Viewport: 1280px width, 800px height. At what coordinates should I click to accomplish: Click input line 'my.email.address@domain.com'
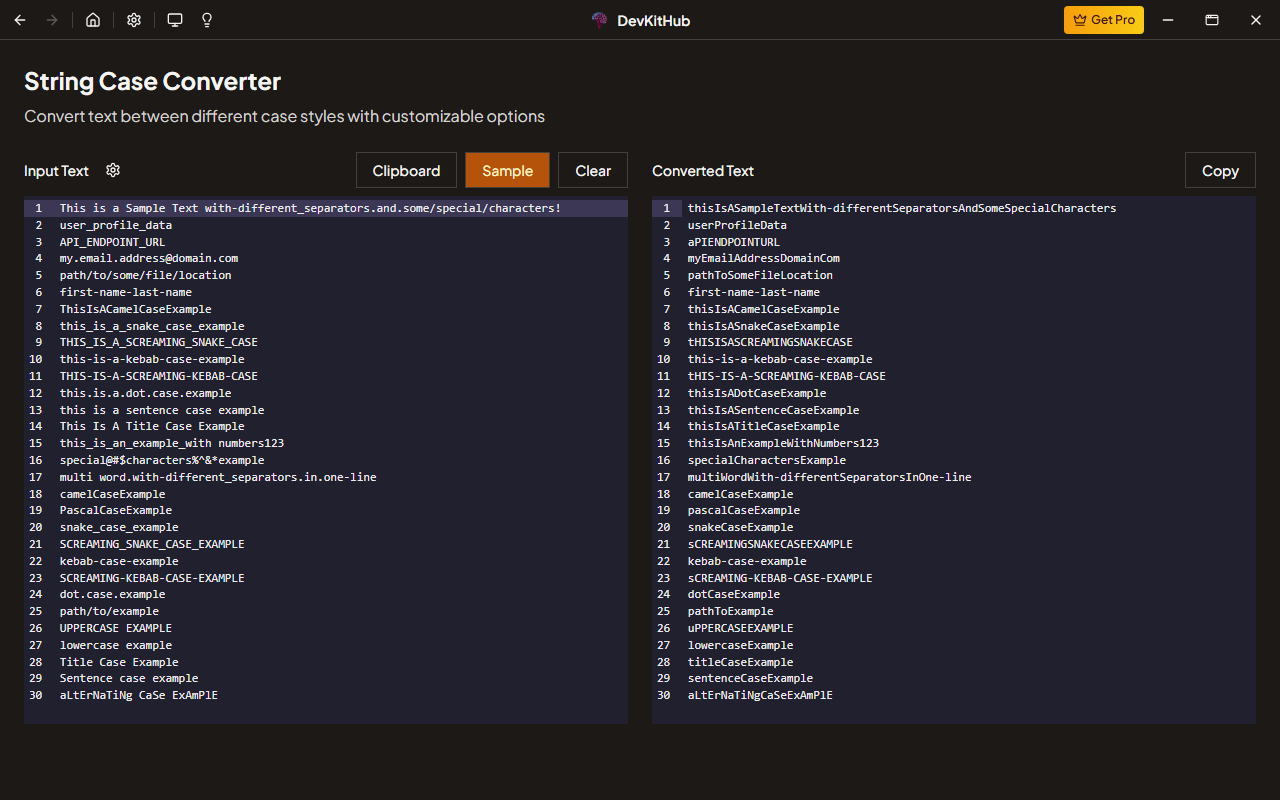149,258
